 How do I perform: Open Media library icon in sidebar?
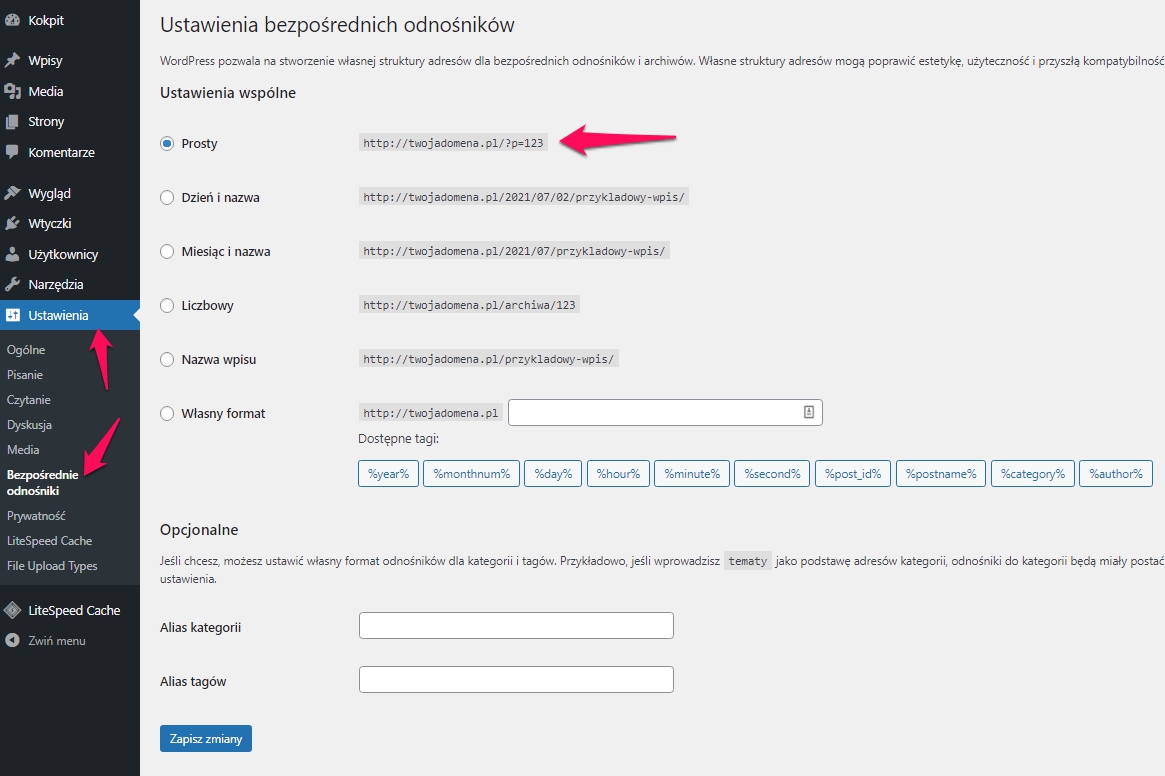[x=12, y=91]
